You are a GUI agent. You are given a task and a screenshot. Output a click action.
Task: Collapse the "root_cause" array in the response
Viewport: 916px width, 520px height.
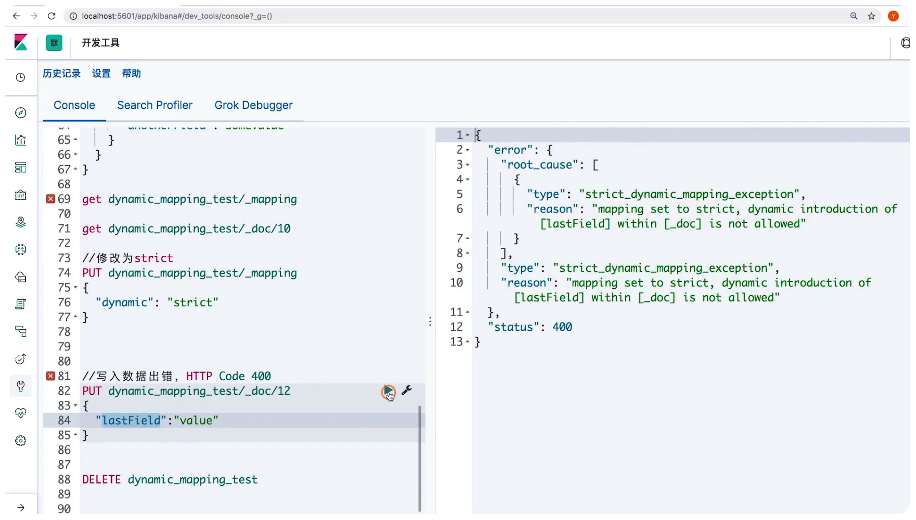pyautogui.click(x=468, y=165)
